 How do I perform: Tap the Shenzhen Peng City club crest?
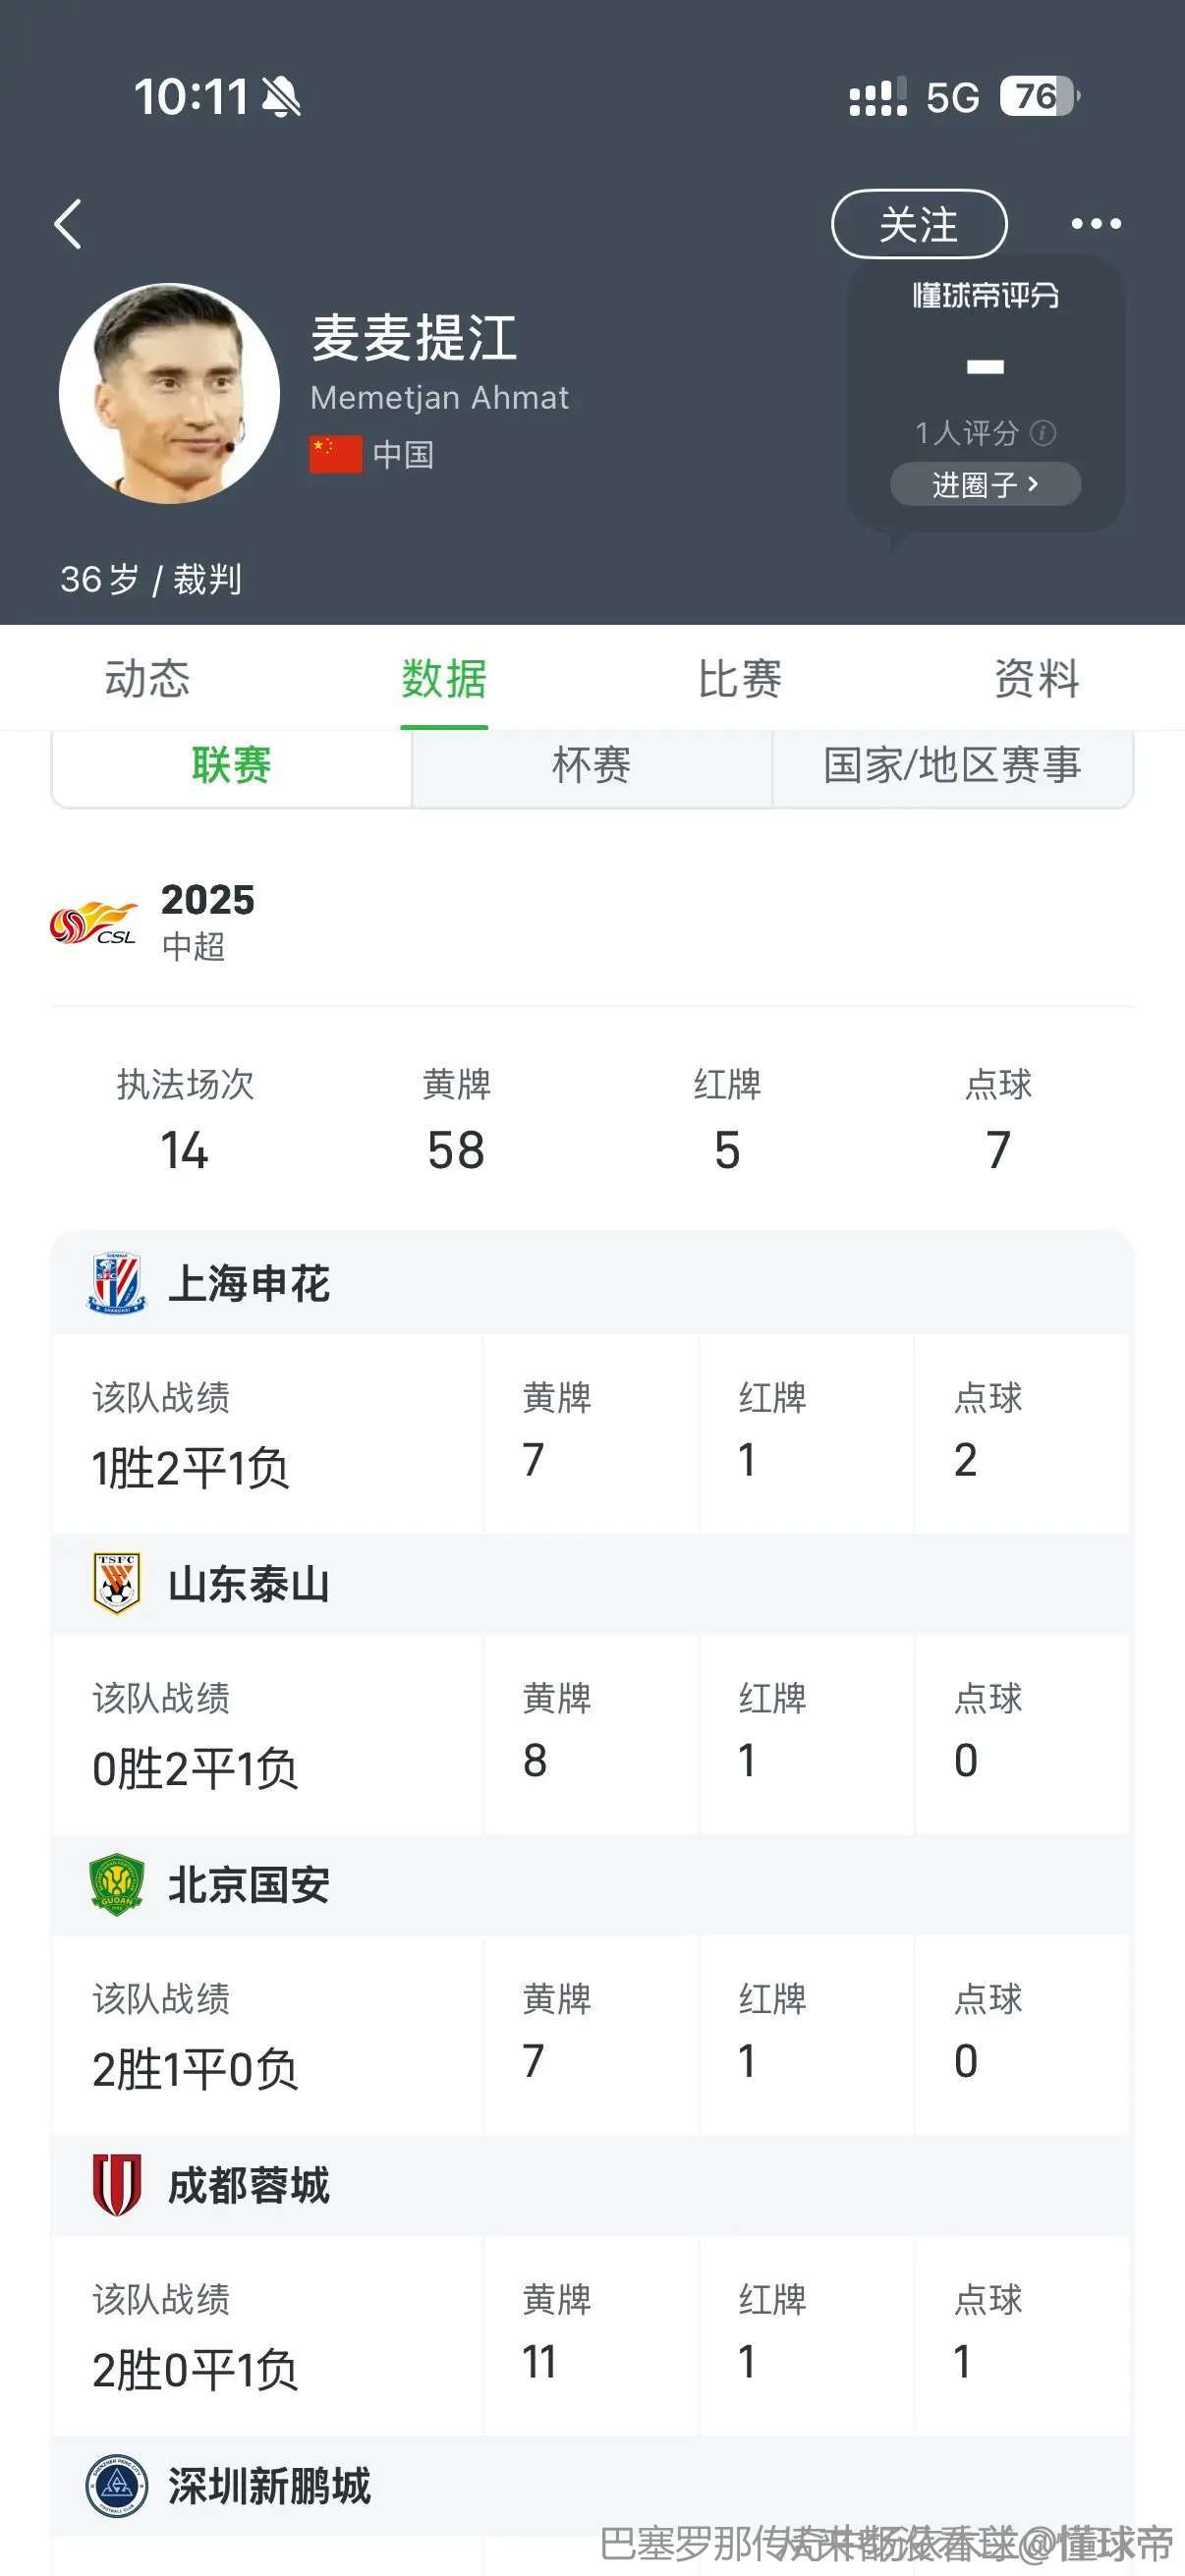(117, 2485)
